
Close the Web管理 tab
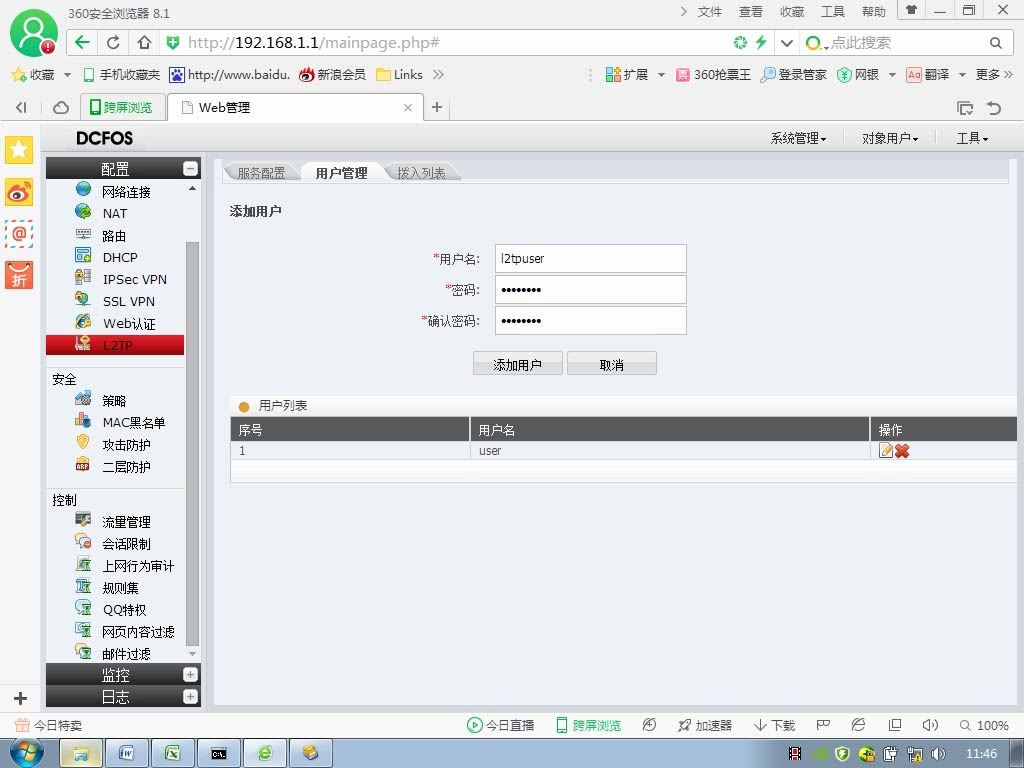(408, 108)
